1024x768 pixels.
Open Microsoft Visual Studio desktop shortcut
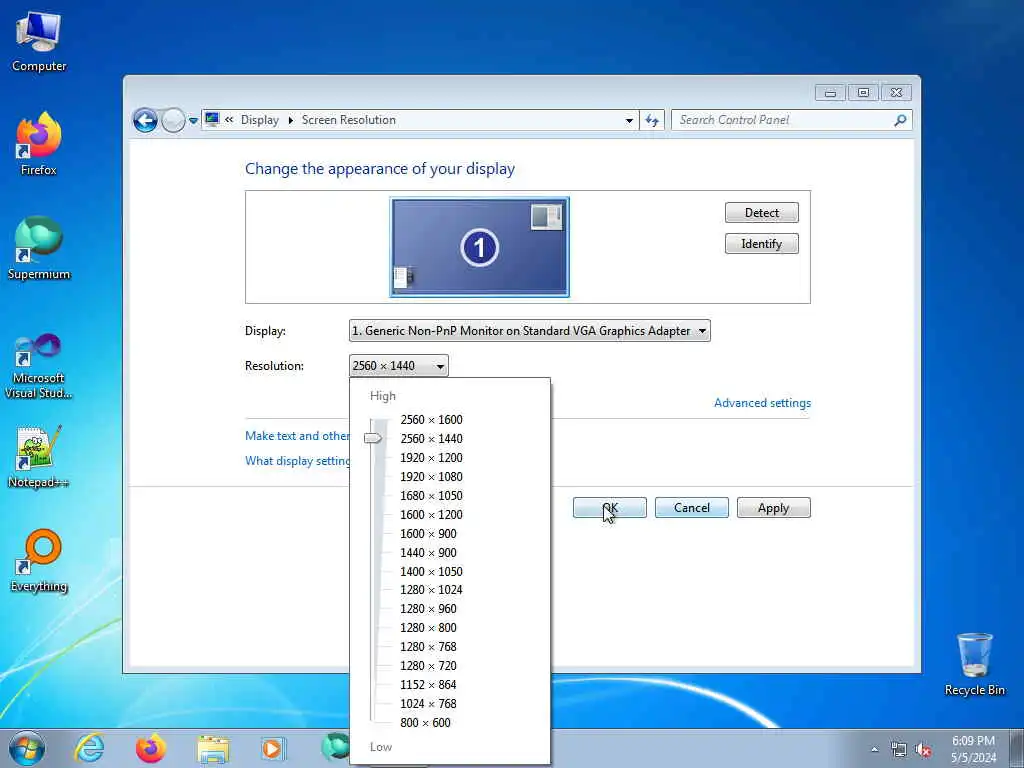pyautogui.click(x=39, y=366)
